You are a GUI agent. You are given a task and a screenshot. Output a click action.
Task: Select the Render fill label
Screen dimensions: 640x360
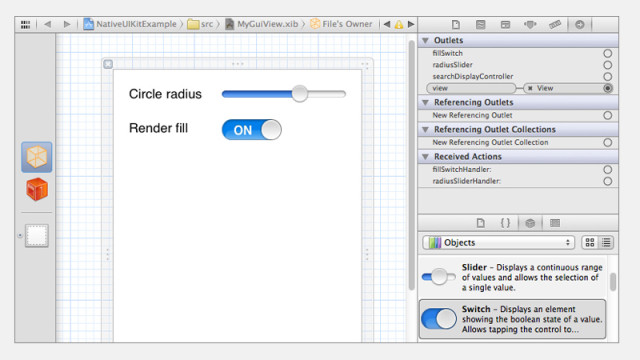[x=158, y=128]
